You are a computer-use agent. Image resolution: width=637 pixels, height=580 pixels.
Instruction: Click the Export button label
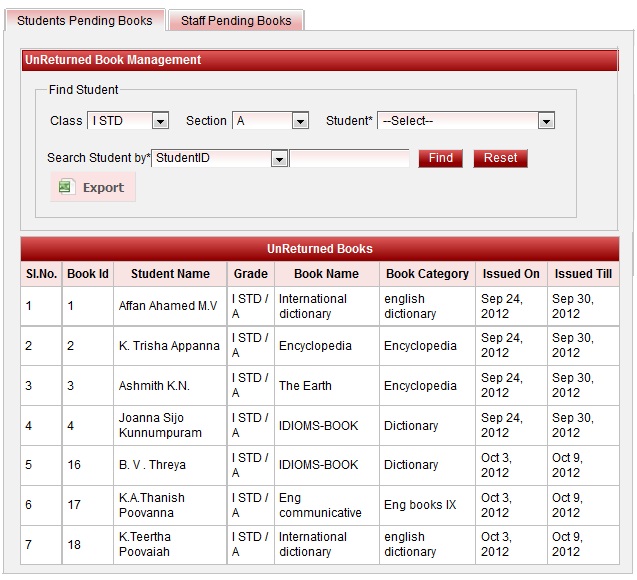pyautogui.click(x=103, y=187)
